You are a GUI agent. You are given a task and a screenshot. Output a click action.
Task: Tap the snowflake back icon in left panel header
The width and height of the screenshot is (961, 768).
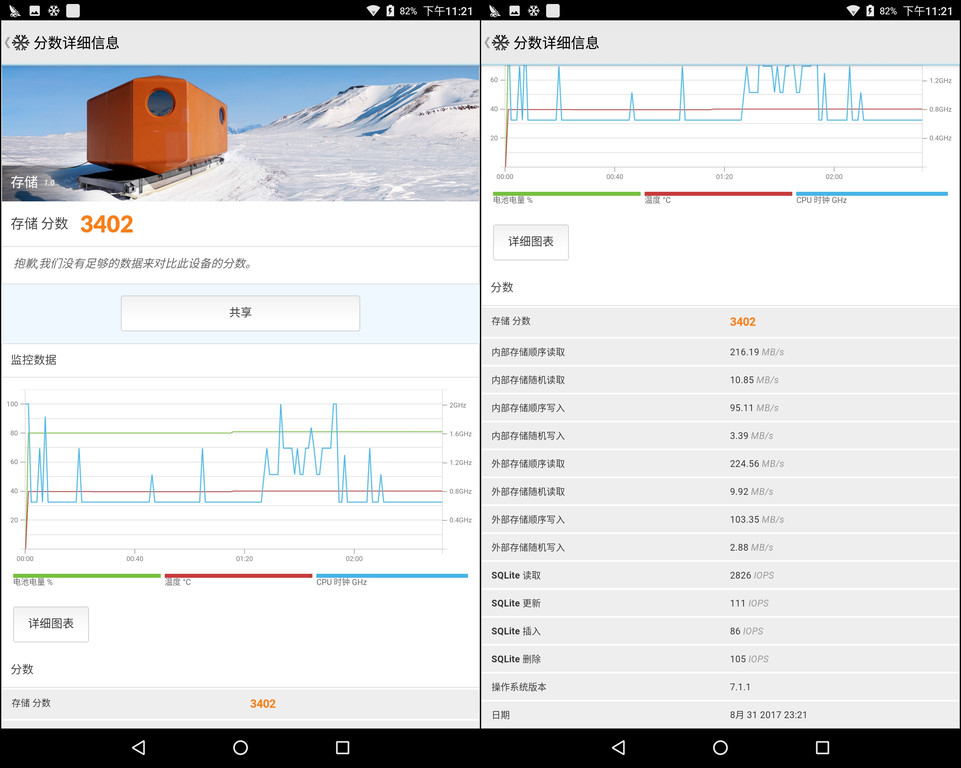tap(20, 43)
